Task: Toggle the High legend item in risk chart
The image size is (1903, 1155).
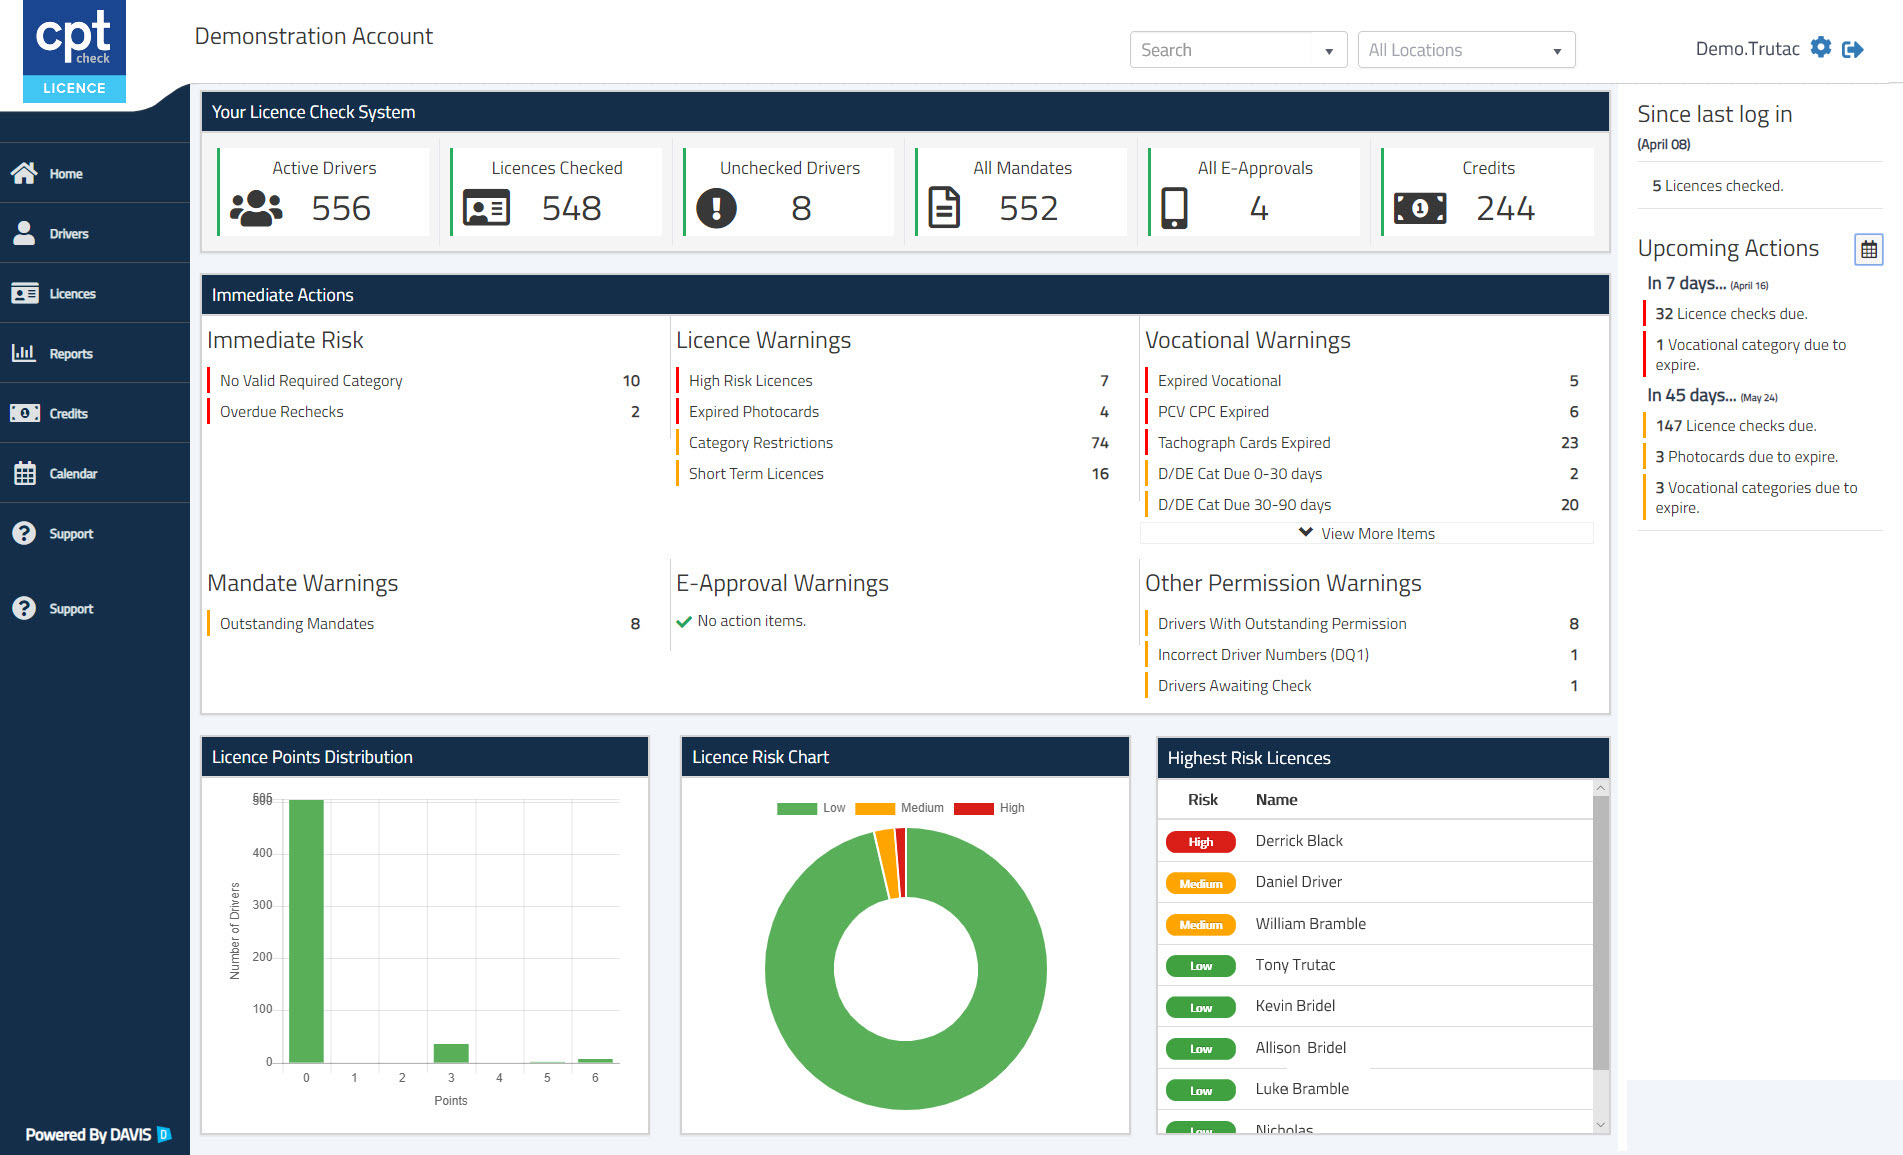Action: click(x=989, y=808)
